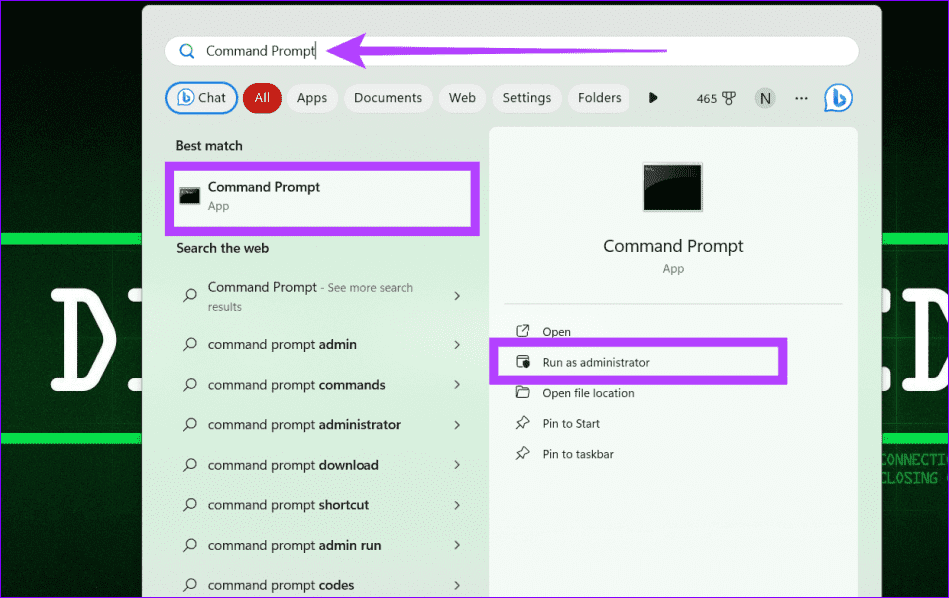The height and width of the screenshot is (598, 949).
Task: Click the search magnifier icon in search box
Action: (x=187, y=51)
